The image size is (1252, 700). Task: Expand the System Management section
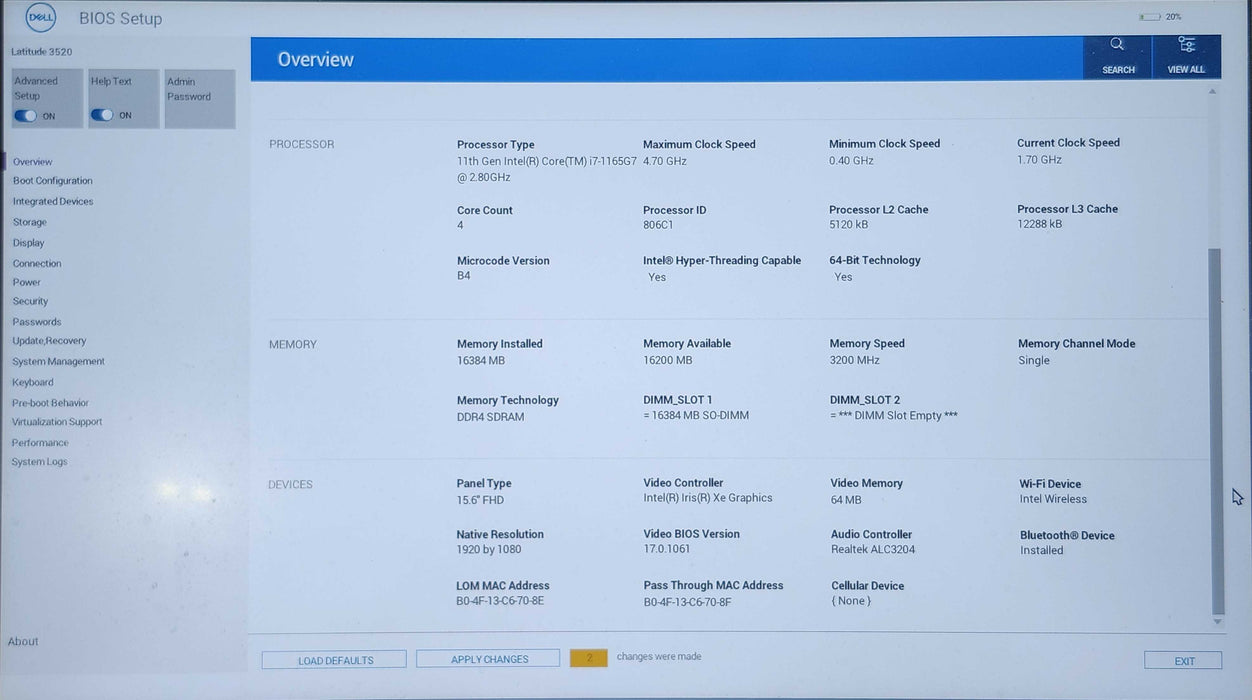coord(58,362)
